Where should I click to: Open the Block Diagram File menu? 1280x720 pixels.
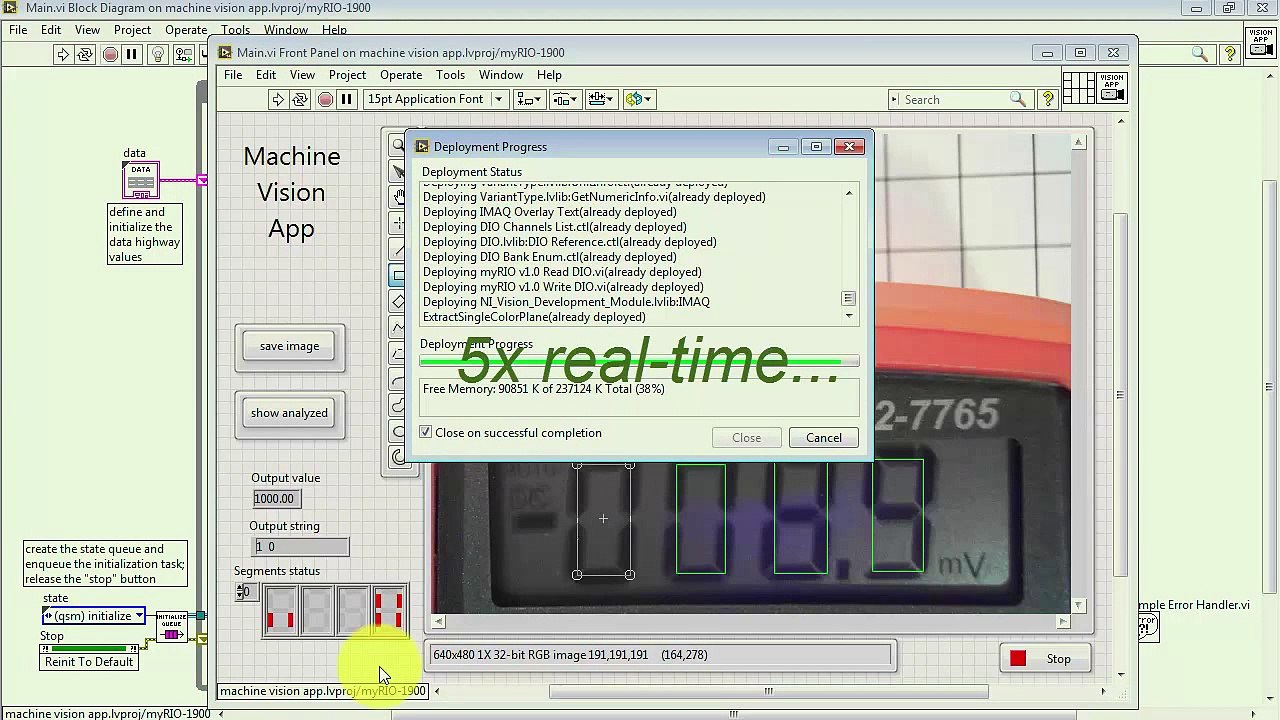pyautogui.click(x=18, y=30)
